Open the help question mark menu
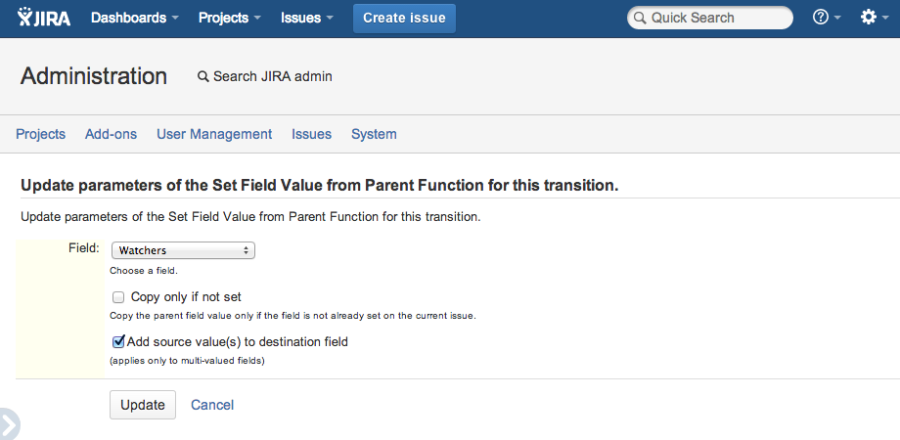The height and width of the screenshot is (440, 900). (x=826, y=18)
